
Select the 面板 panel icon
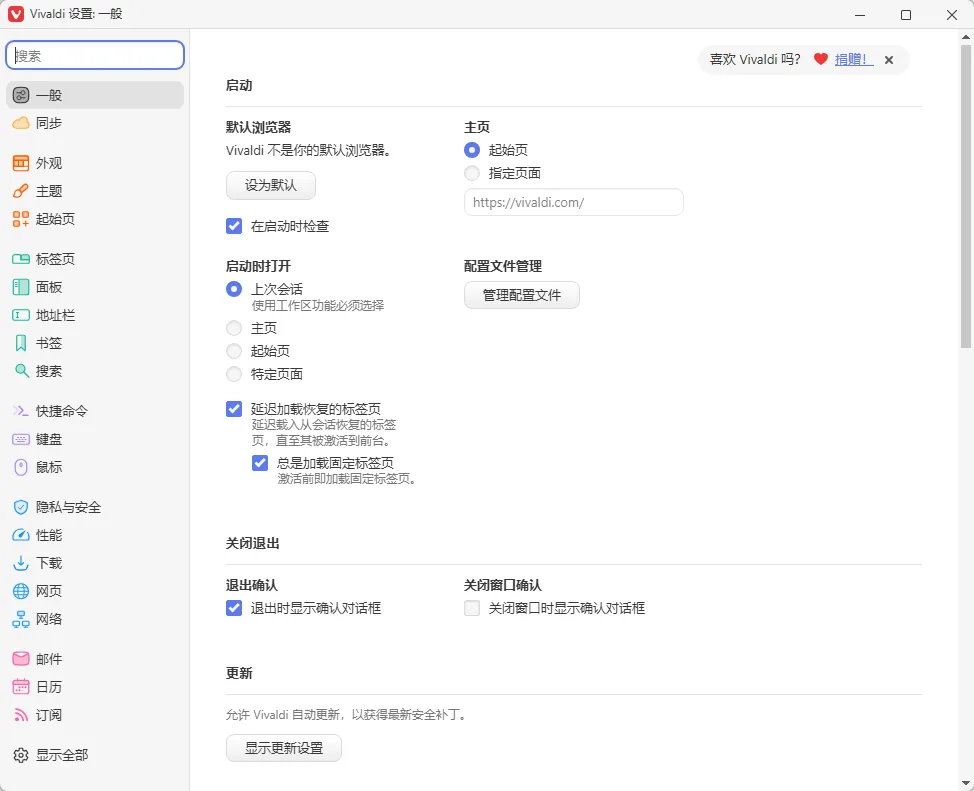[x=21, y=287]
